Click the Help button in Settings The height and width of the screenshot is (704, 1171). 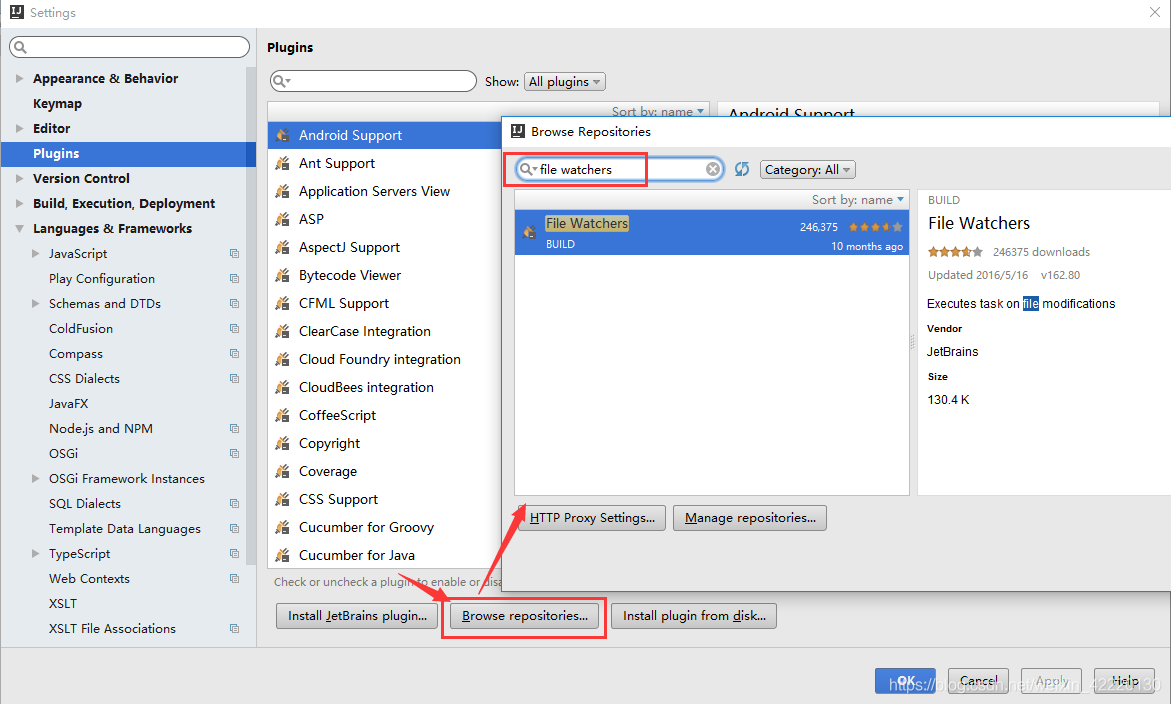point(1124,681)
